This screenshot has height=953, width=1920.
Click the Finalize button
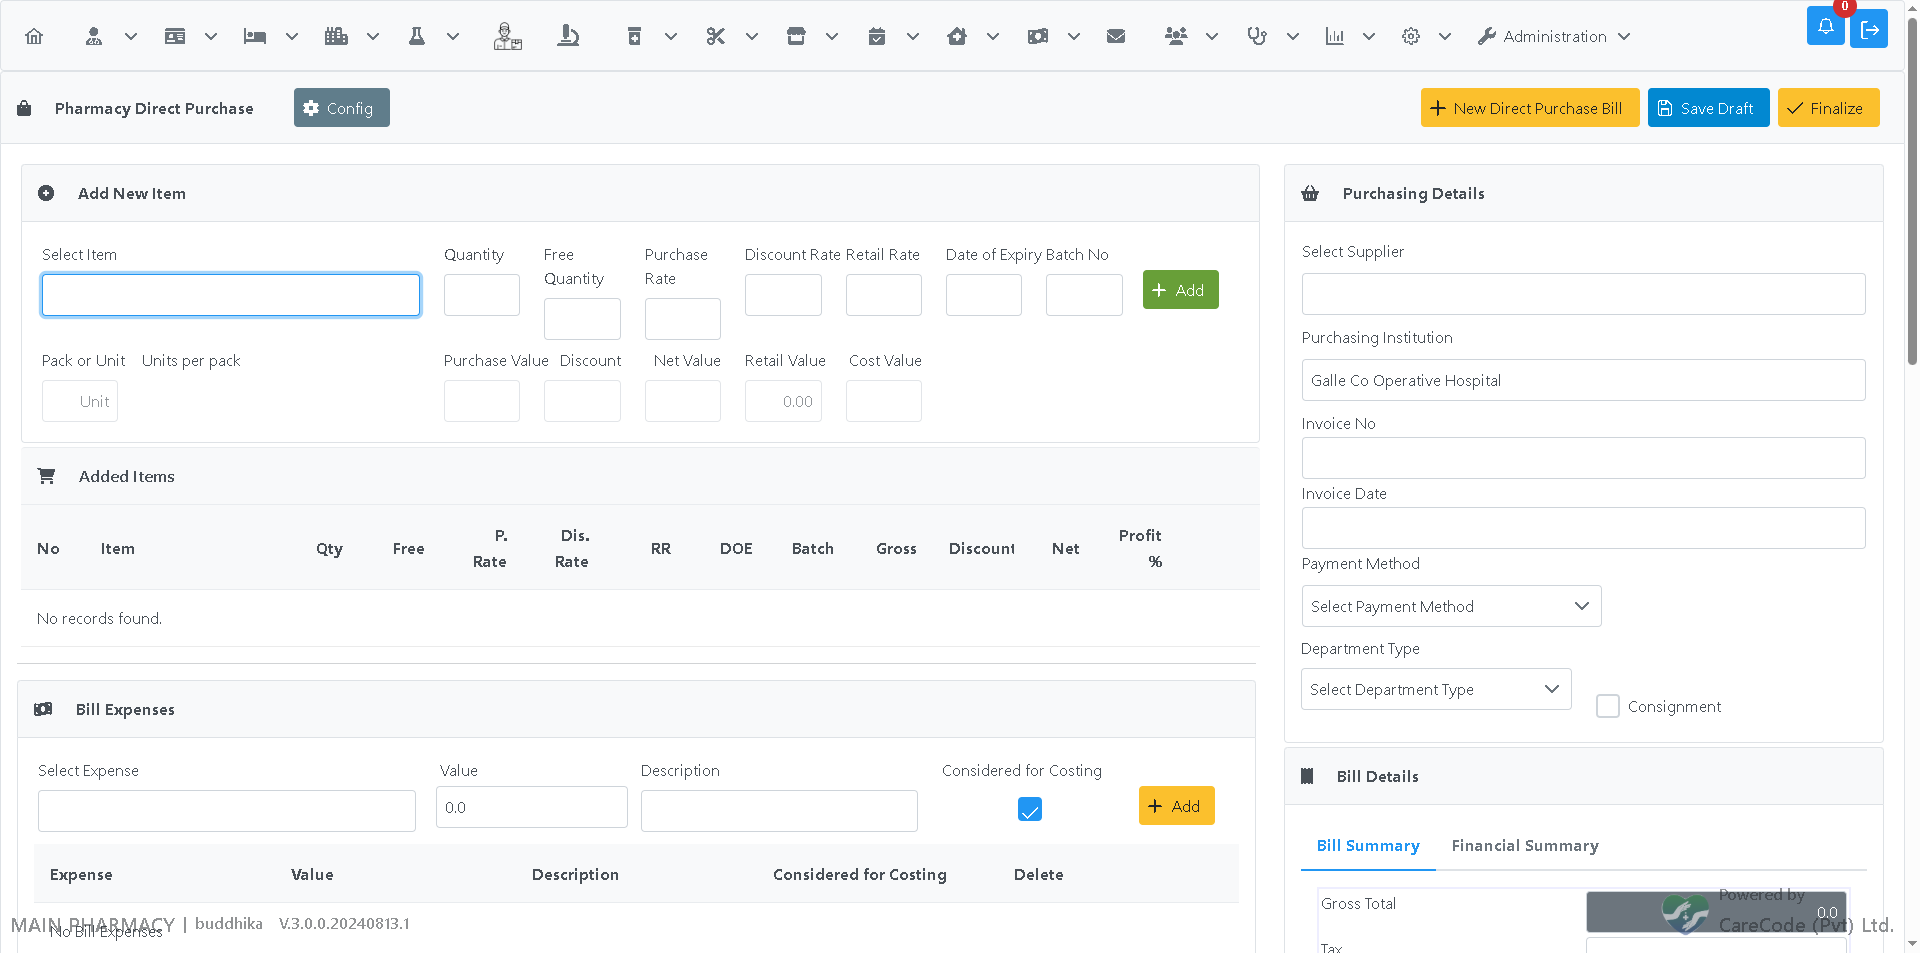point(1828,108)
